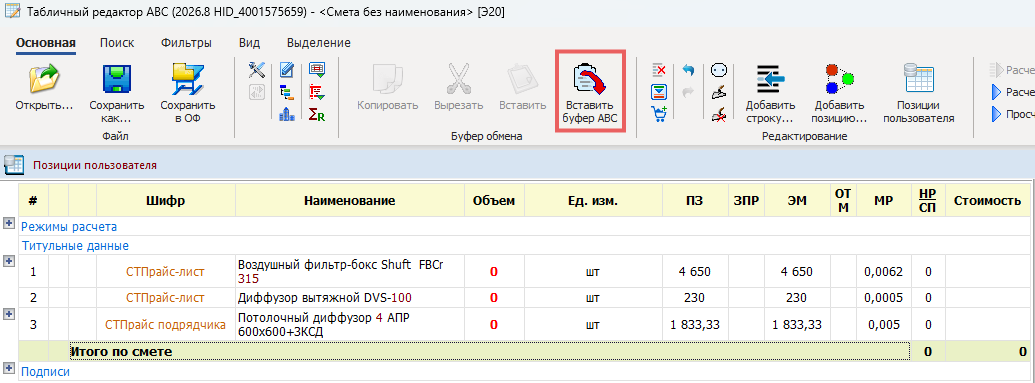
Task: Click the greyed-out Копировать icon
Action: [387, 79]
